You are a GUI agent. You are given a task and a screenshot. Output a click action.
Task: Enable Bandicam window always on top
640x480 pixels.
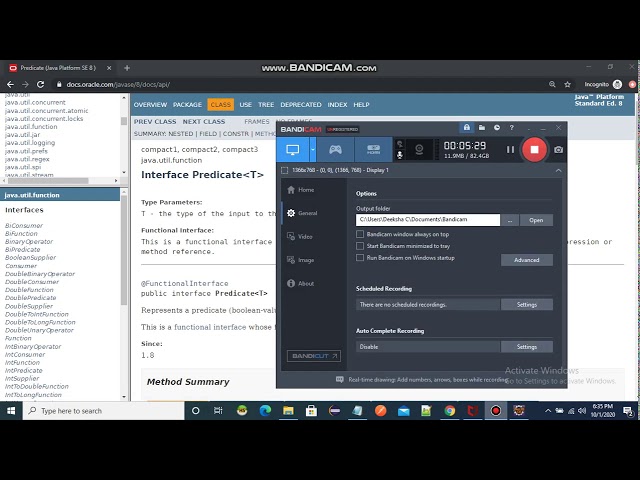click(x=360, y=234)
